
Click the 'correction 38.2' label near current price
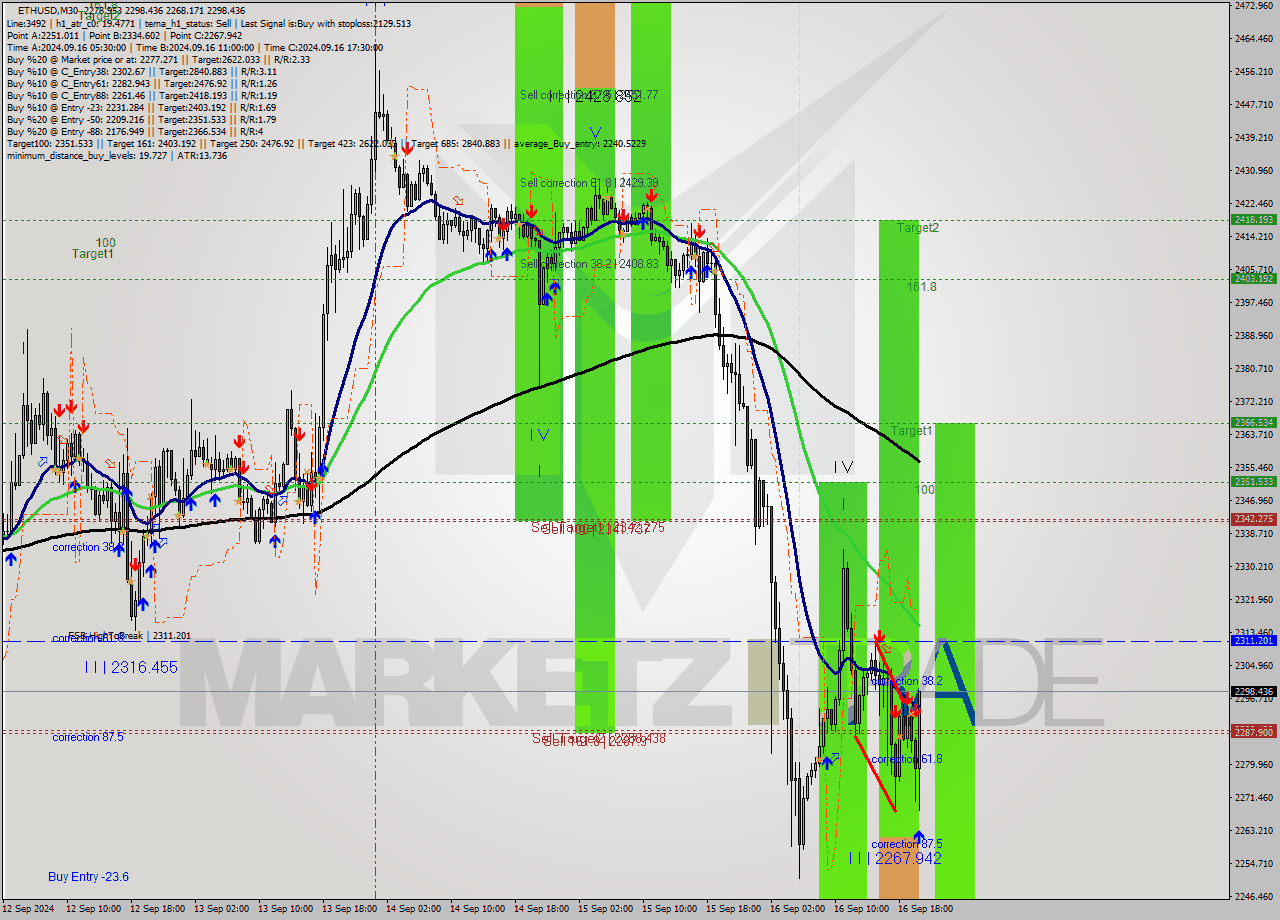click(x=906, y=681)
